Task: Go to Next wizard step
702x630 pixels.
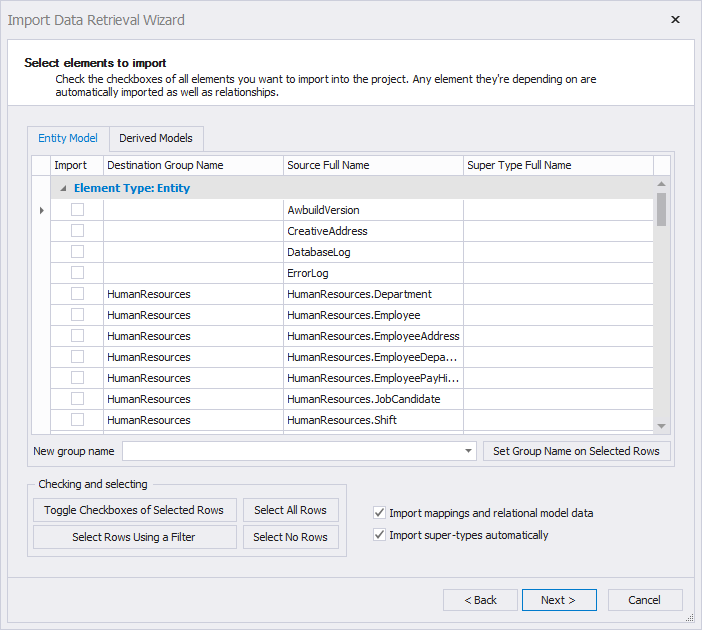Action: pos(558,600)
